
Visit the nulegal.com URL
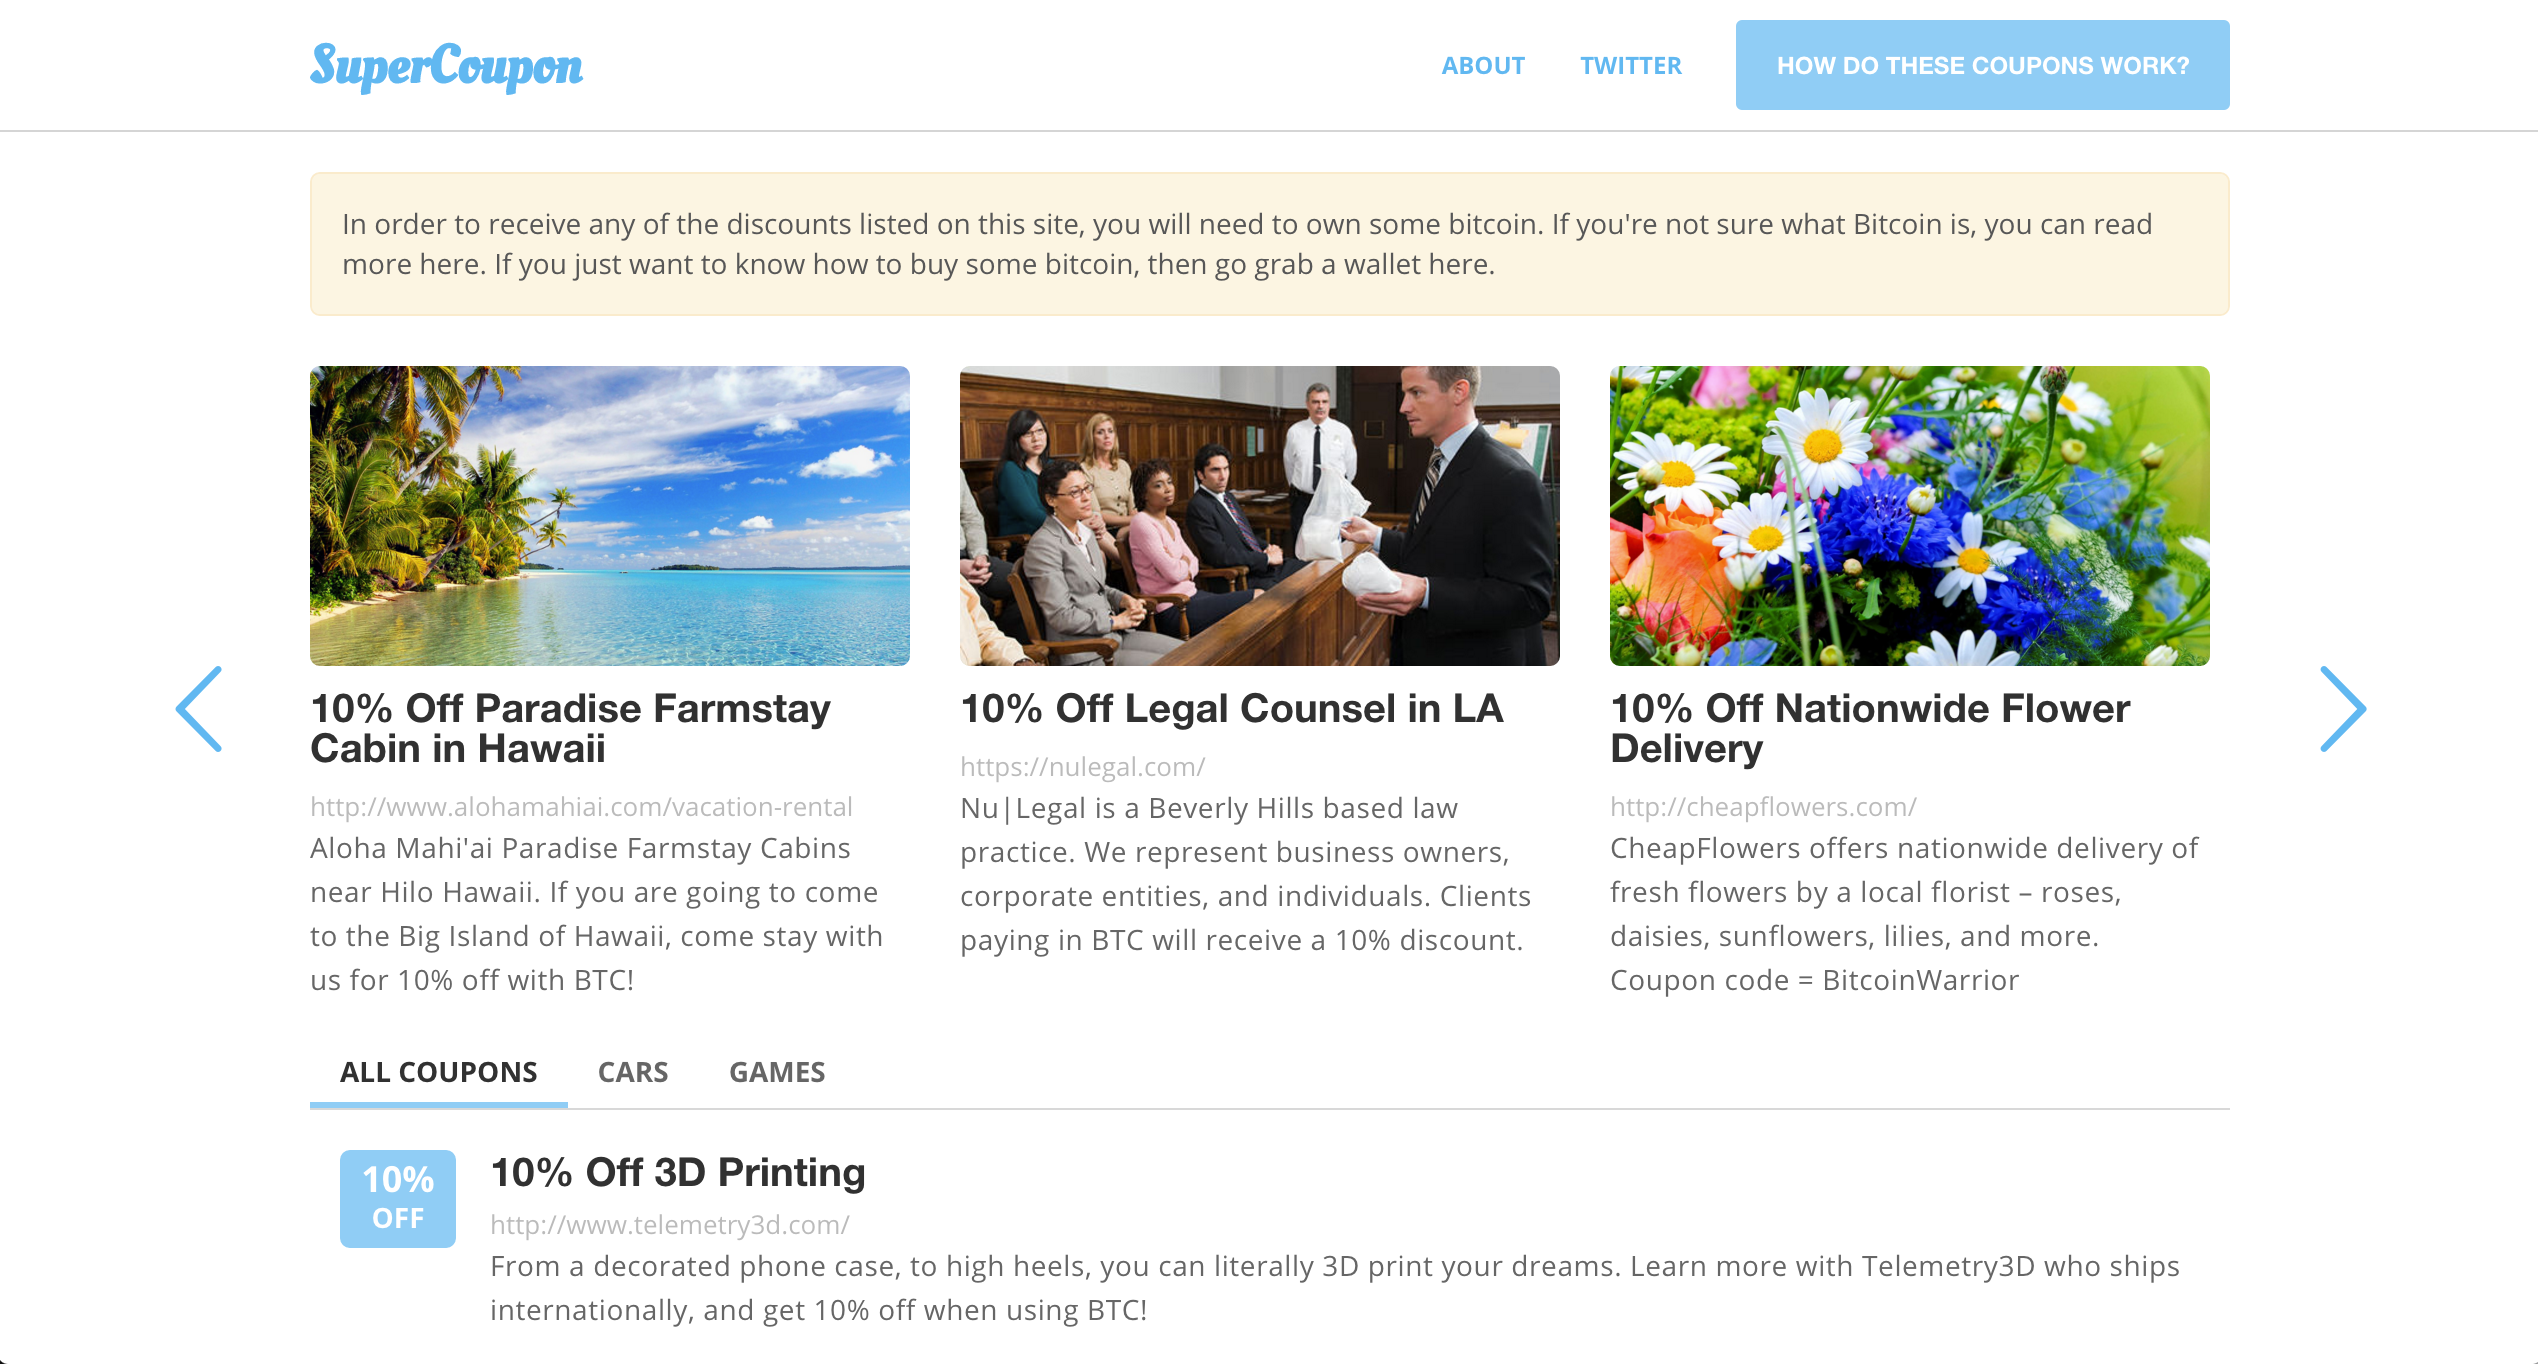1083,767
